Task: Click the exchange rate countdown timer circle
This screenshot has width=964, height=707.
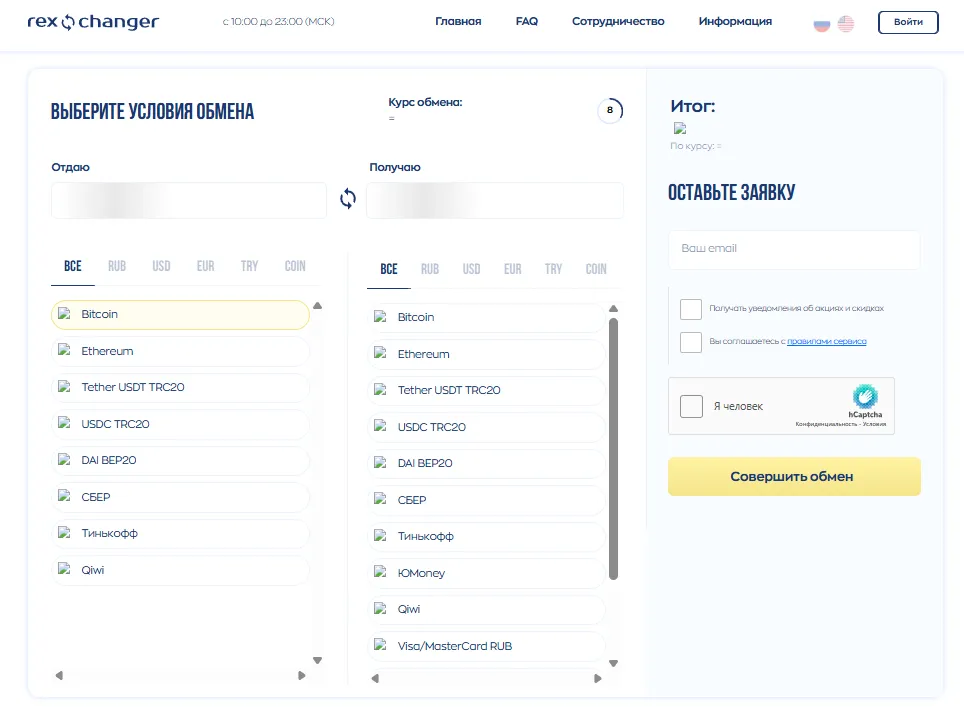Action: [610, 110]
